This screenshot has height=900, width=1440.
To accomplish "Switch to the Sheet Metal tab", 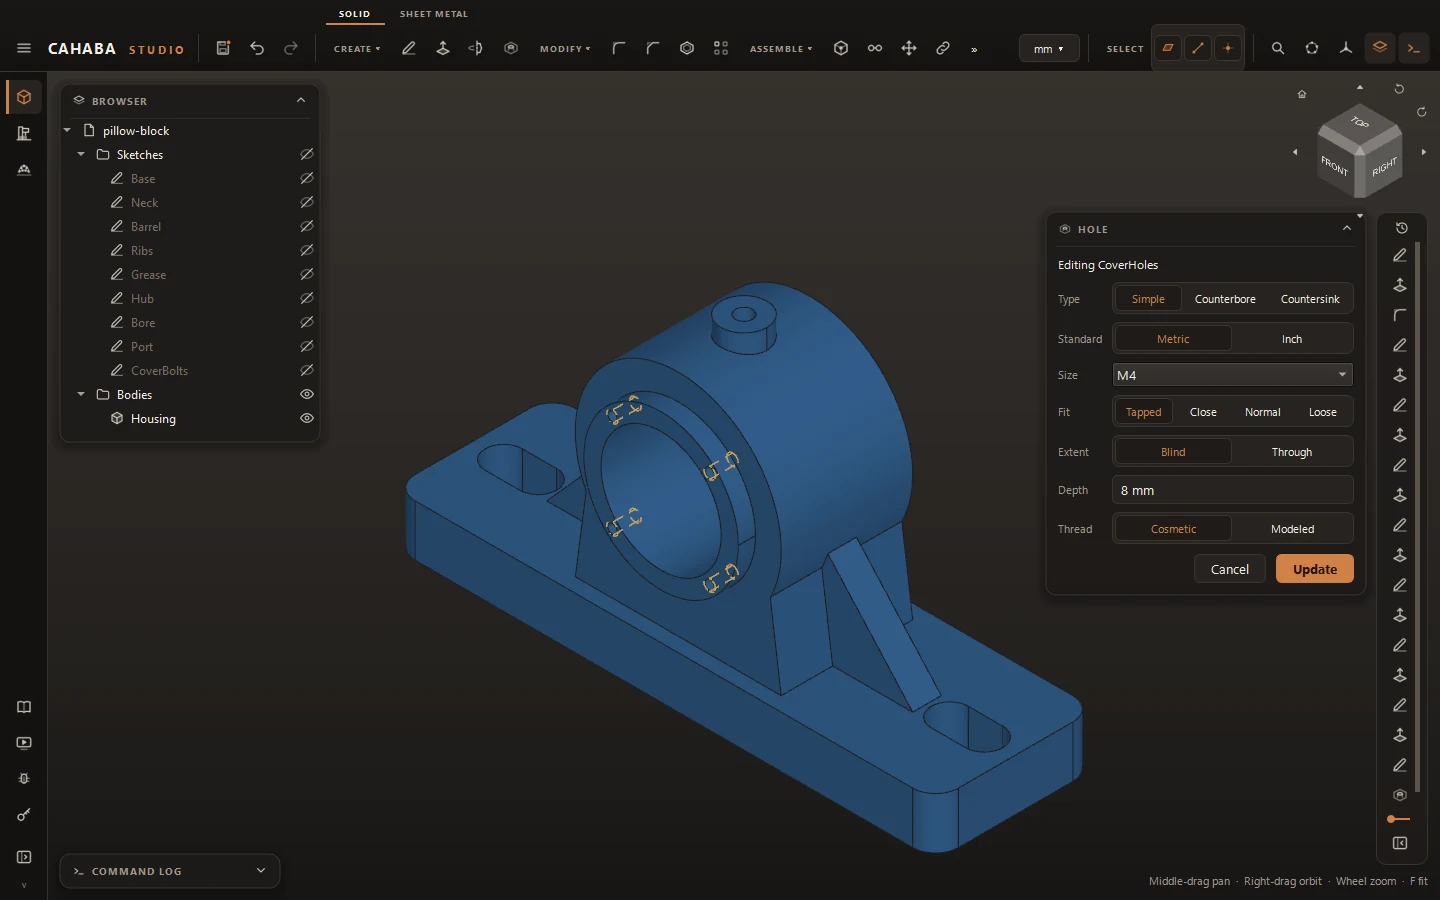I will click(434, 14).
